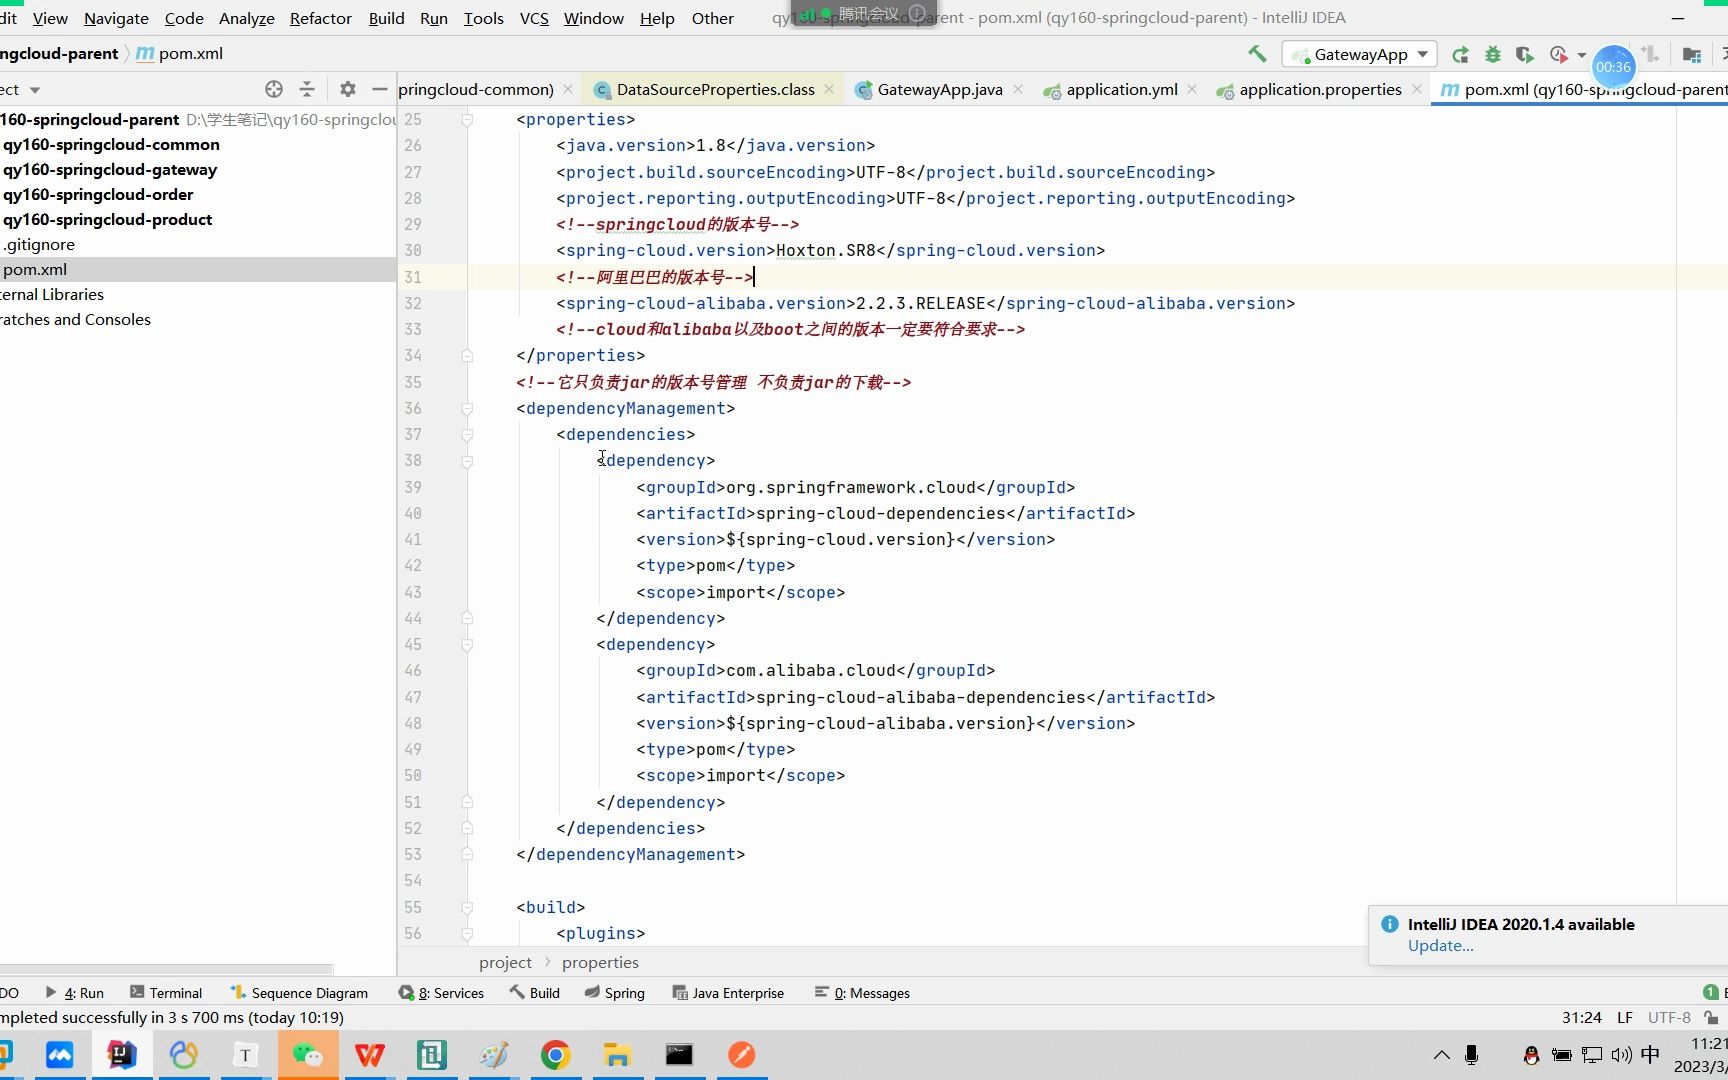Image resolution: width=1728 pixels, height=1080 pixels.
Task: Collapse the dependencies fold marker at line 37
Action: click(467, 434)
